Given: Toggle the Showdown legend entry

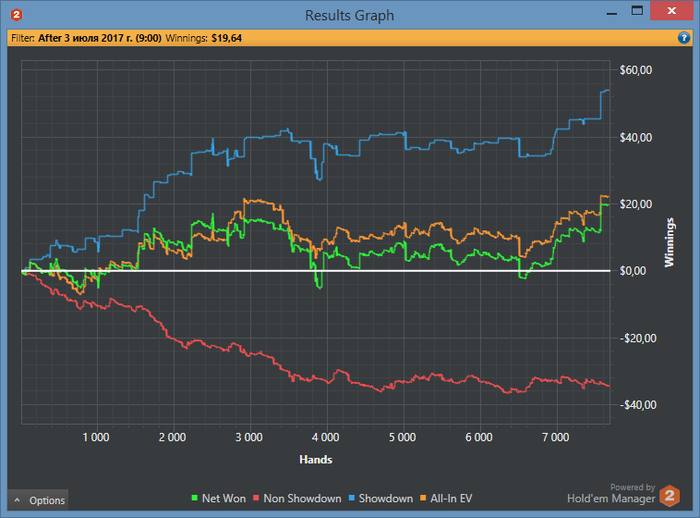Looking at the screenshot, I should [x=381, y=498].
